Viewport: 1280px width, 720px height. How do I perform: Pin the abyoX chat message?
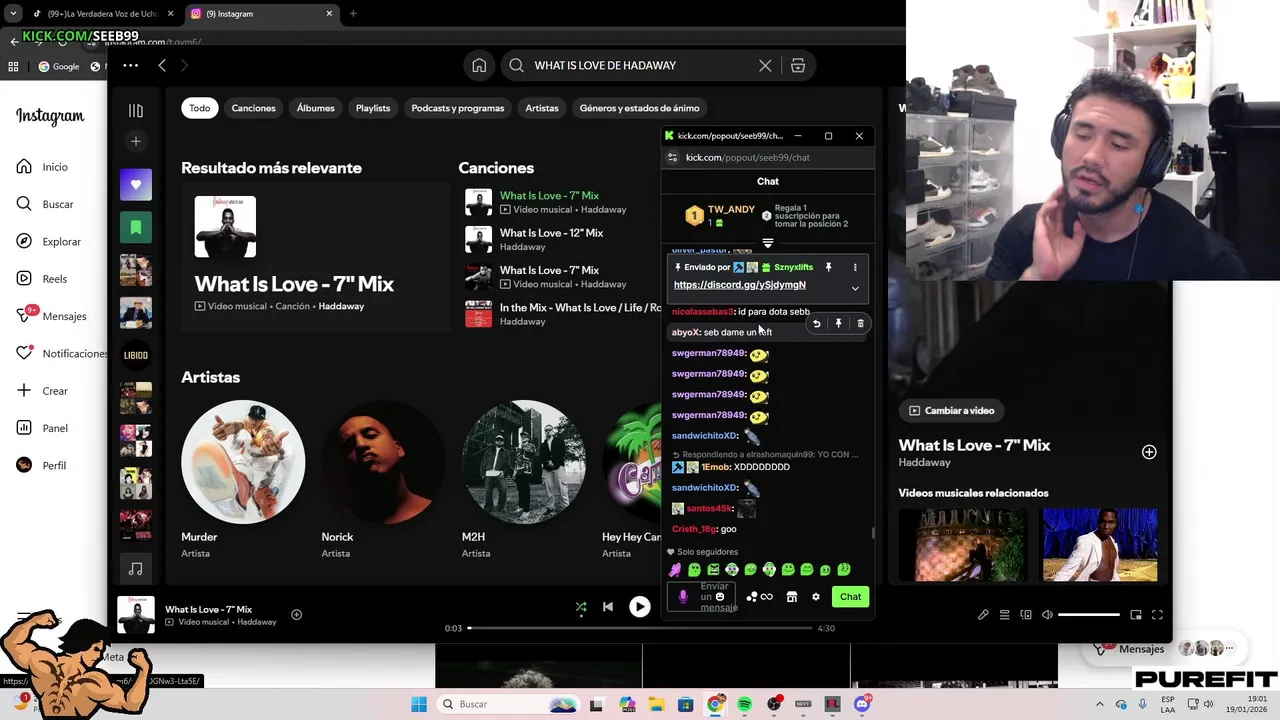click(x=838, y=324)
